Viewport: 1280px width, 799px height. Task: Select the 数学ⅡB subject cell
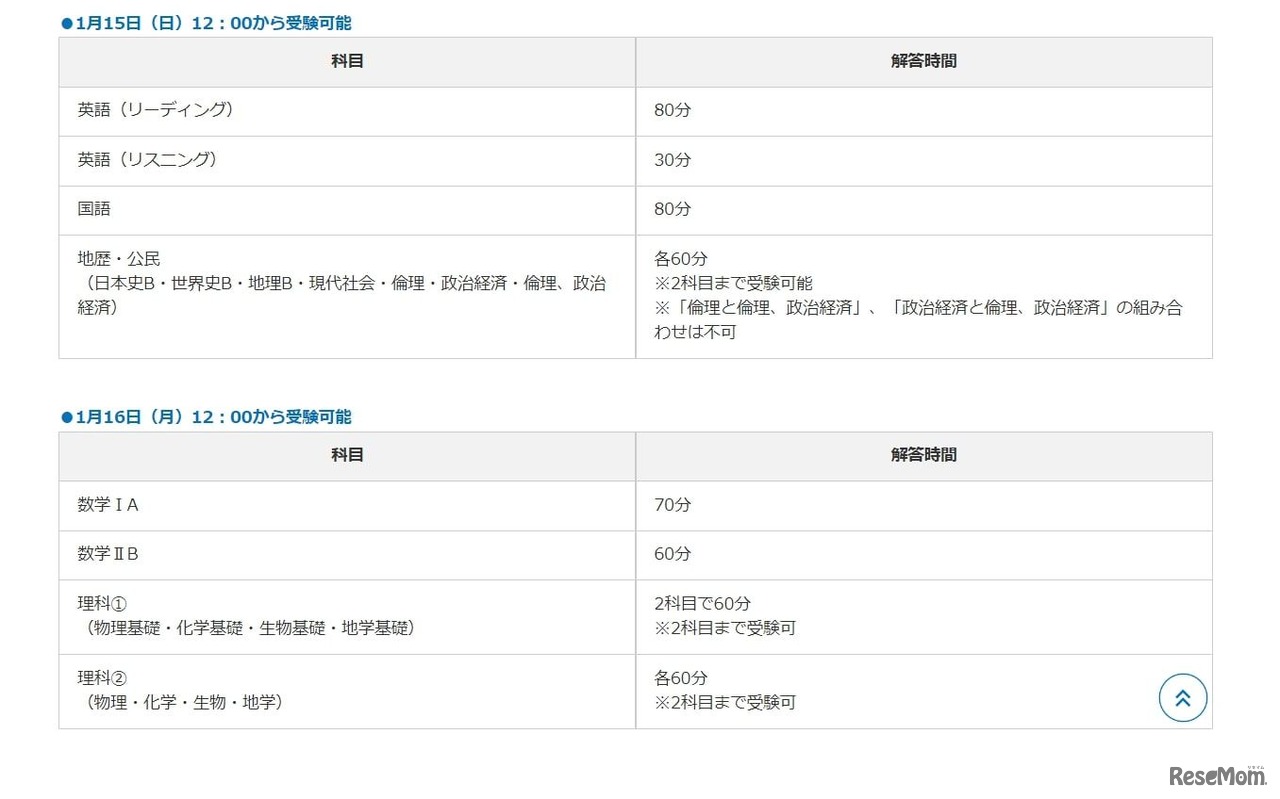coord(108,554)
